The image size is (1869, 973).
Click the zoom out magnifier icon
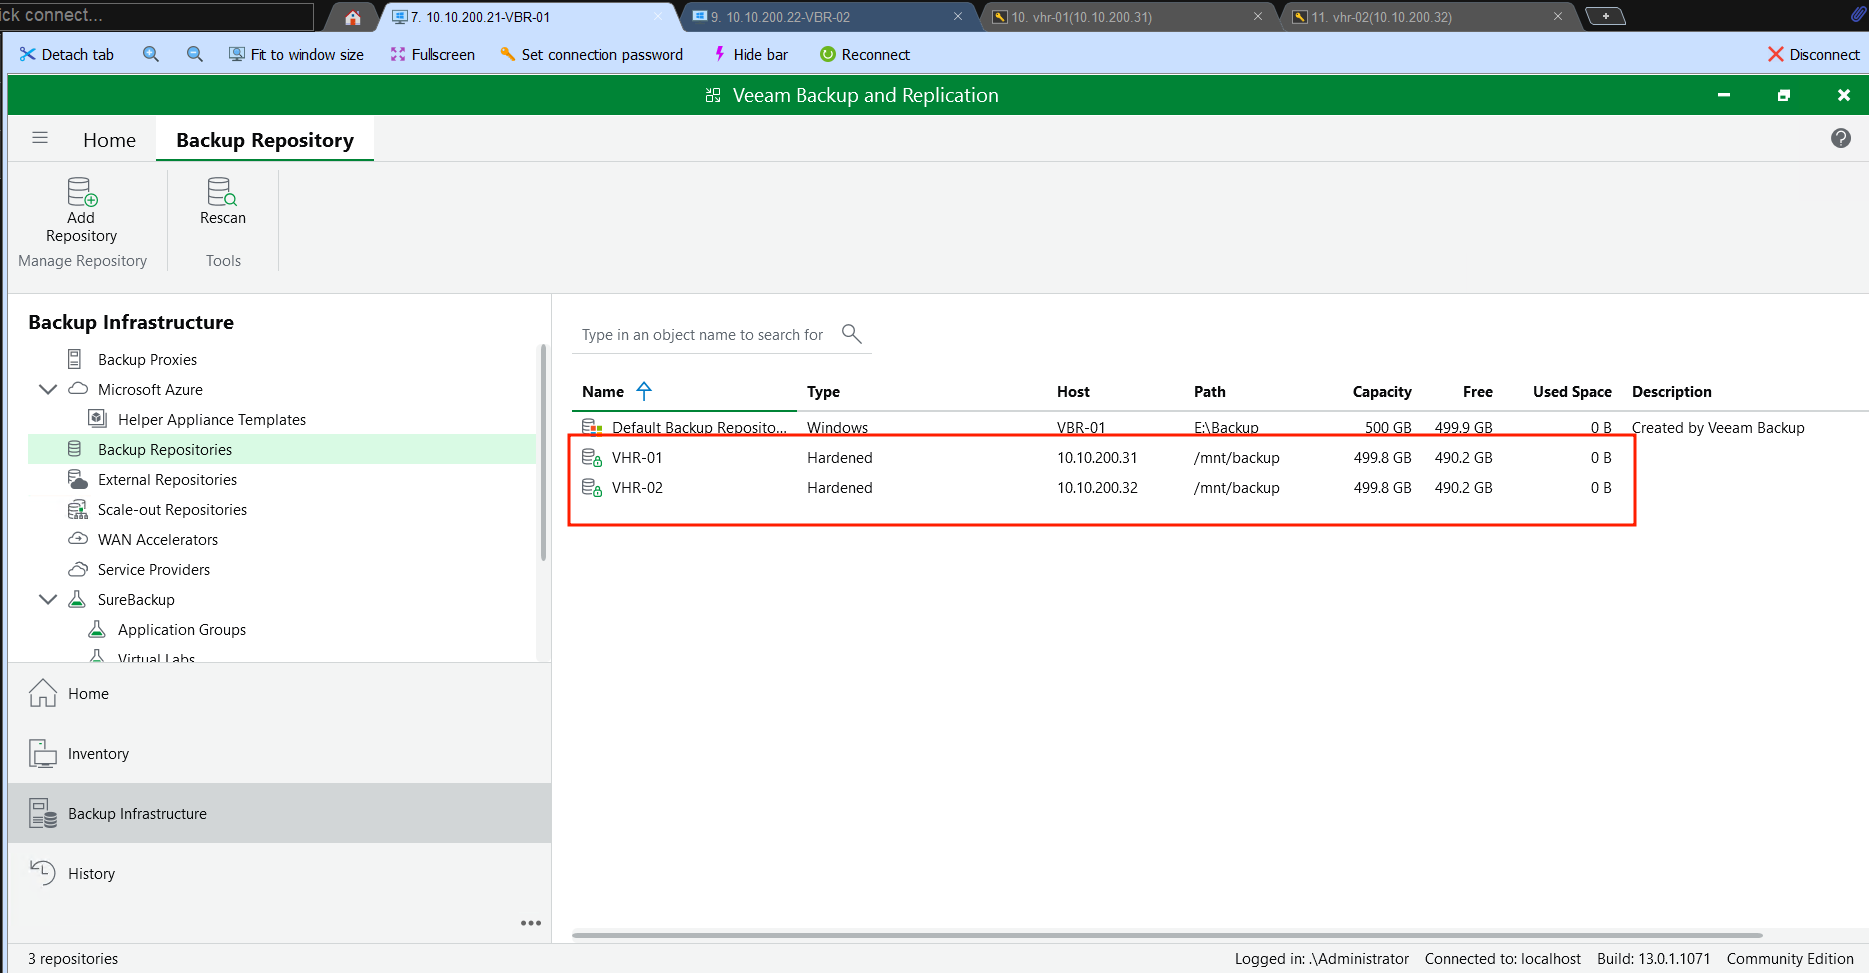195,54
